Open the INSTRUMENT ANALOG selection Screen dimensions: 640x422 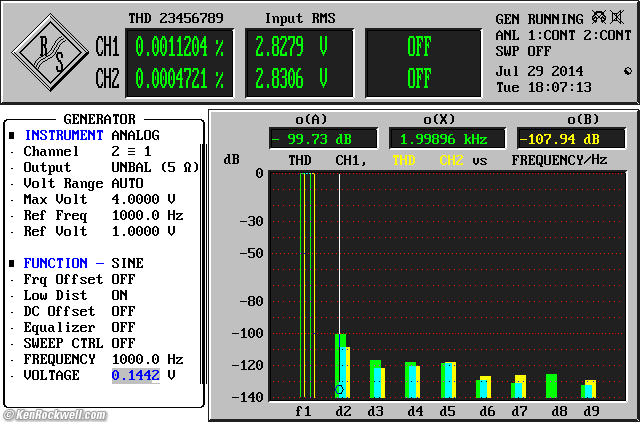click(135, 135)
